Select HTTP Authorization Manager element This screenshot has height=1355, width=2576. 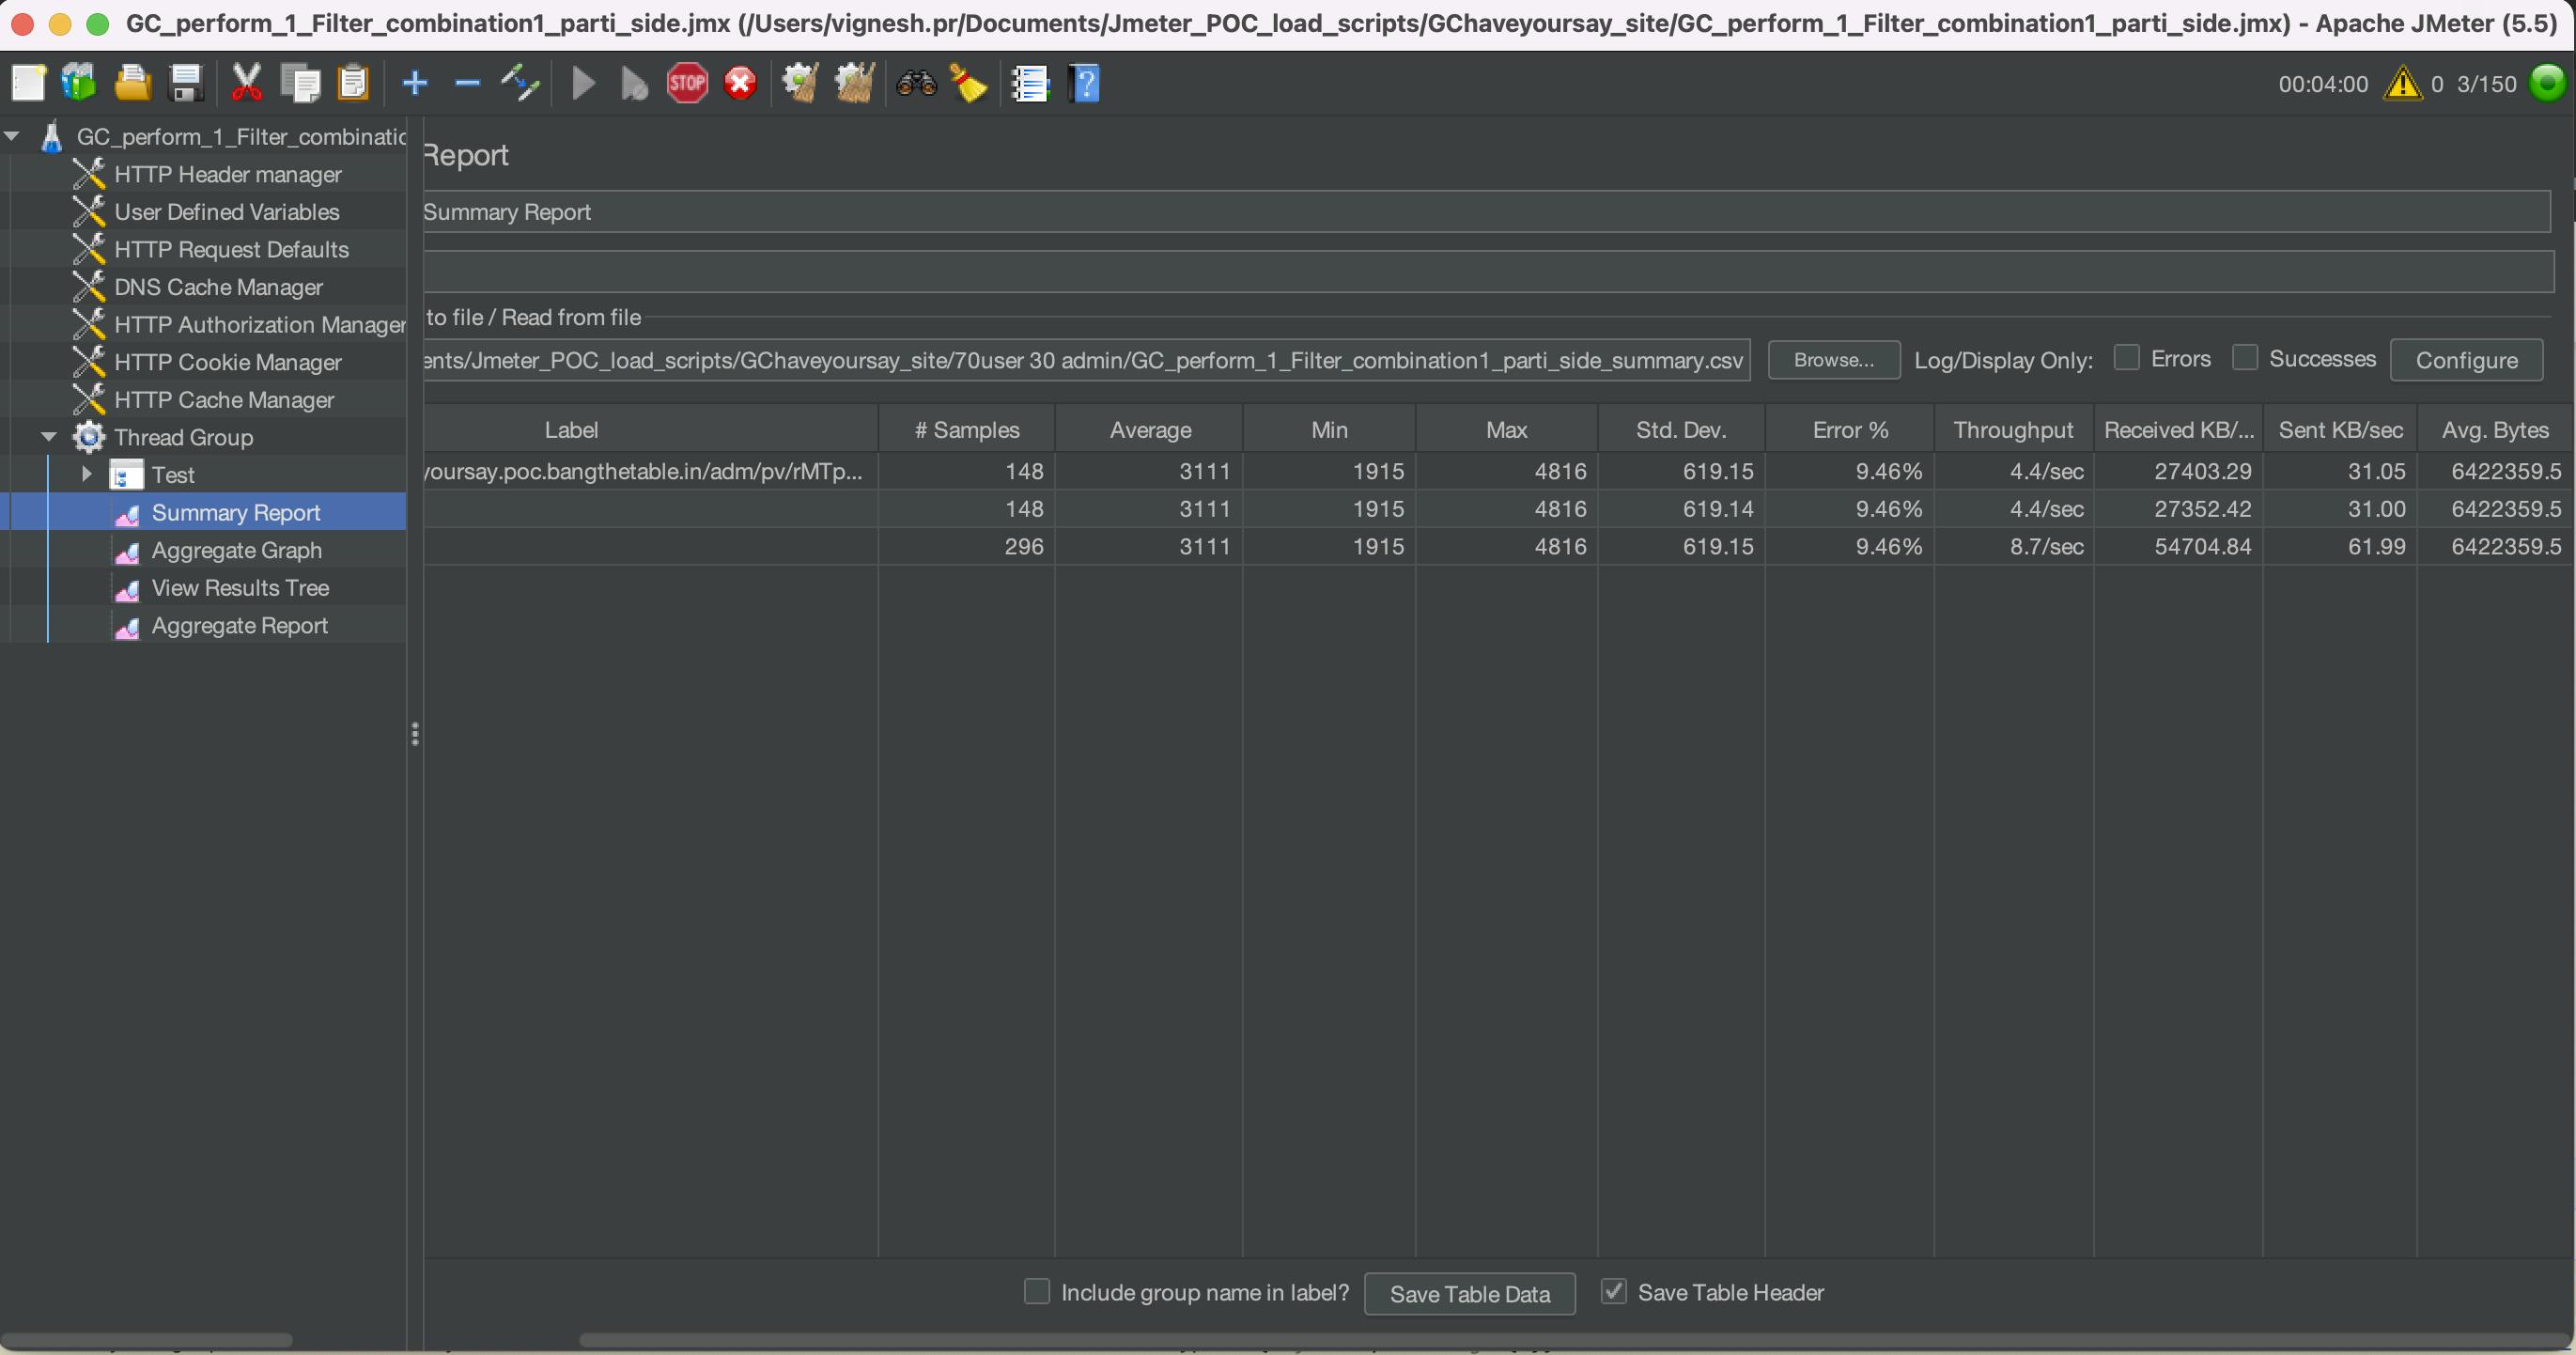259,324
